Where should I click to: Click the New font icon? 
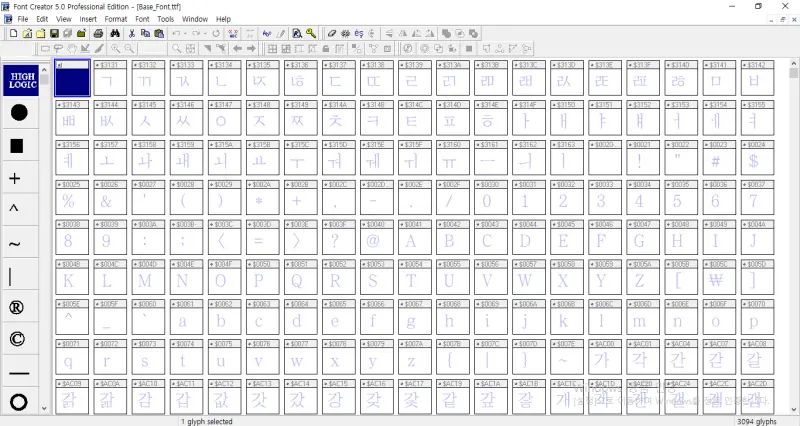13,33
